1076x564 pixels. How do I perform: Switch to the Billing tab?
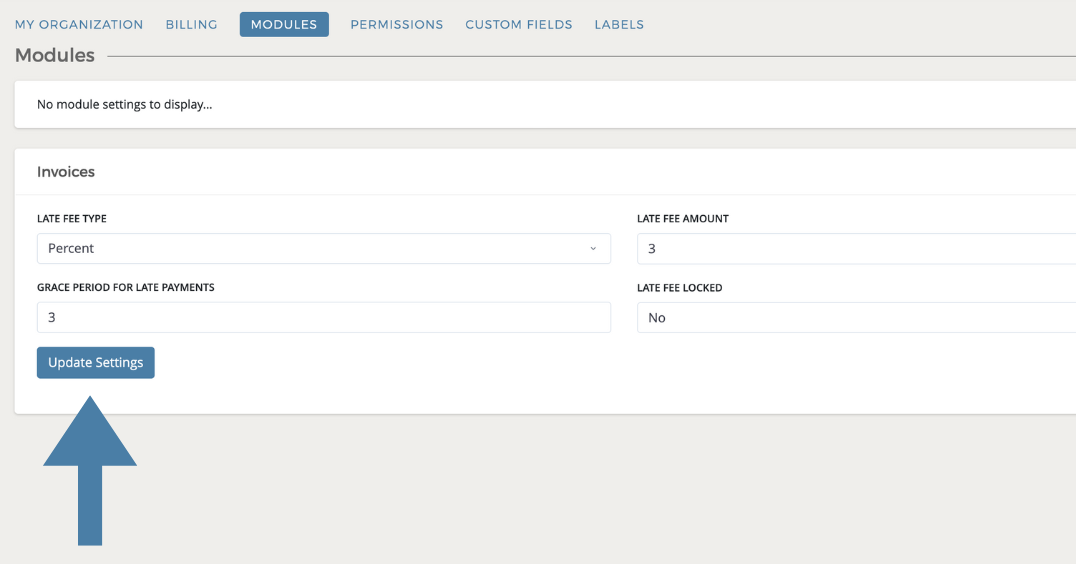point(191,24)
